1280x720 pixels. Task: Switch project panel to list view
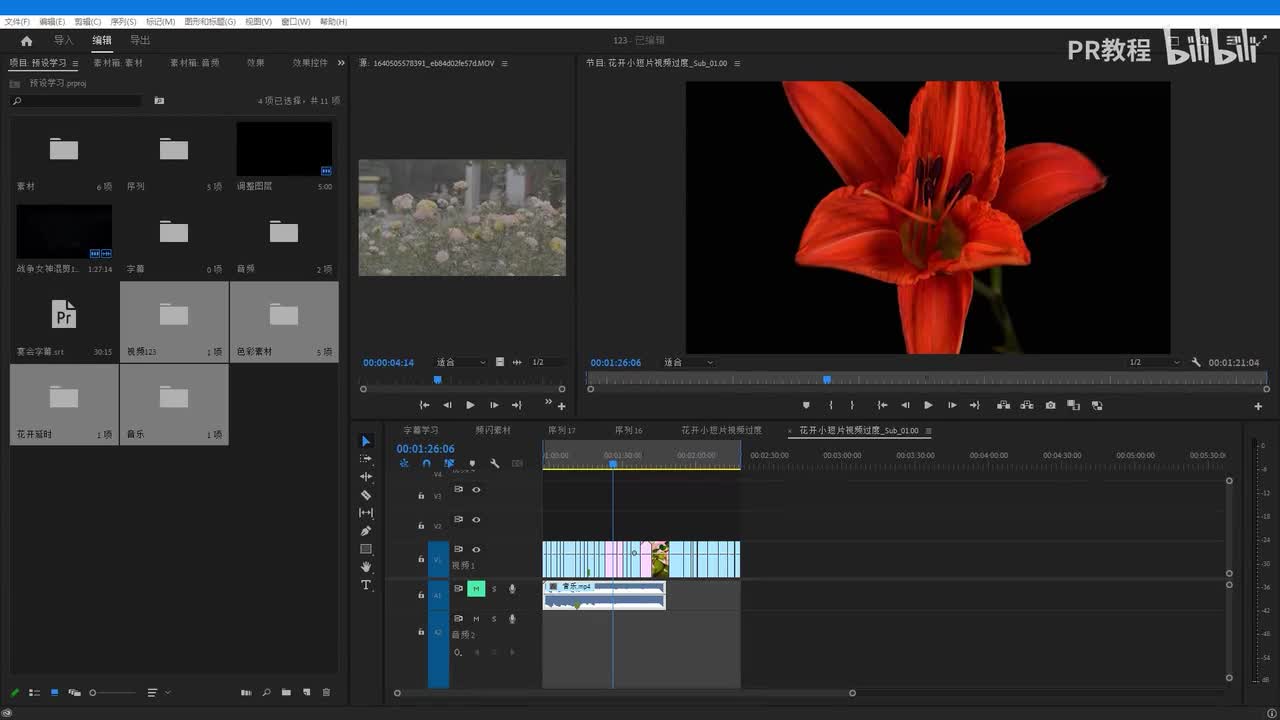pos(34,692)
